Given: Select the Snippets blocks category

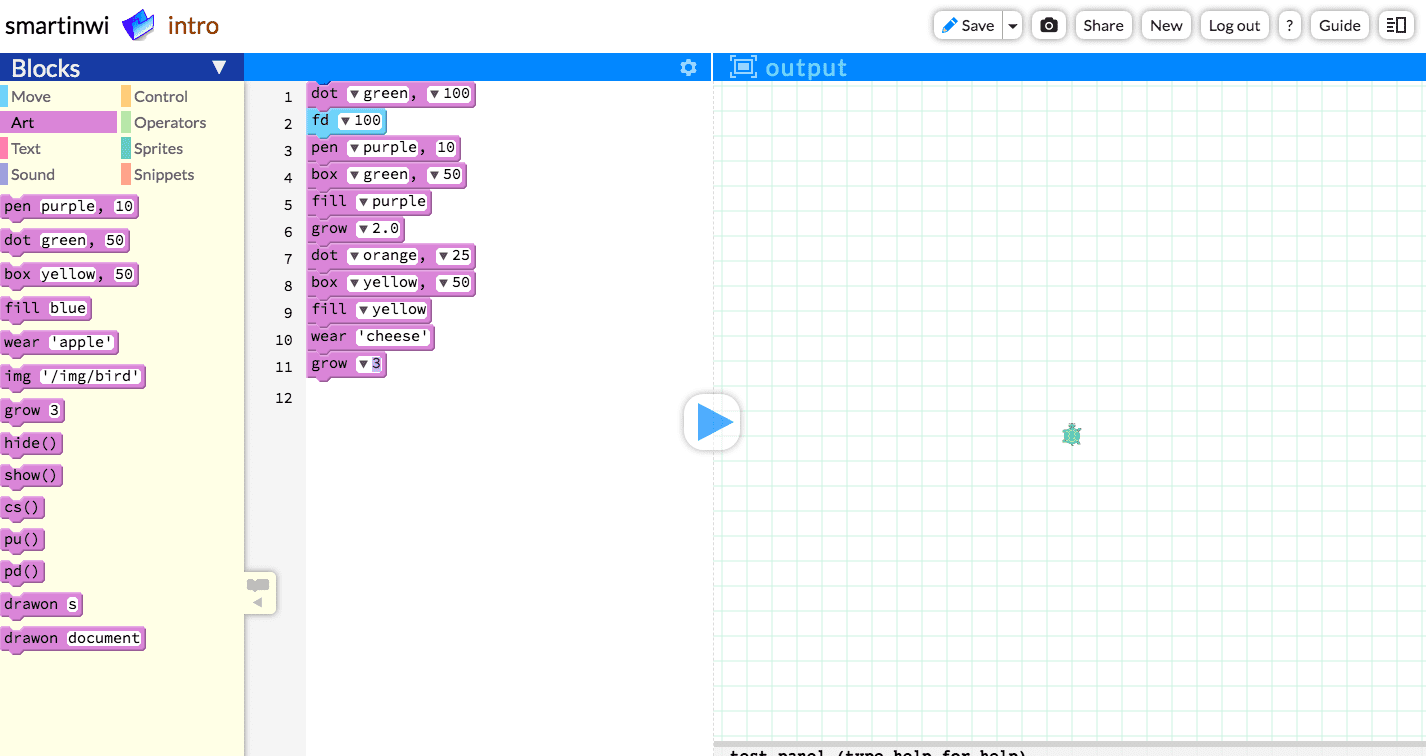Looking at the screenshot, I should point(181,174).
